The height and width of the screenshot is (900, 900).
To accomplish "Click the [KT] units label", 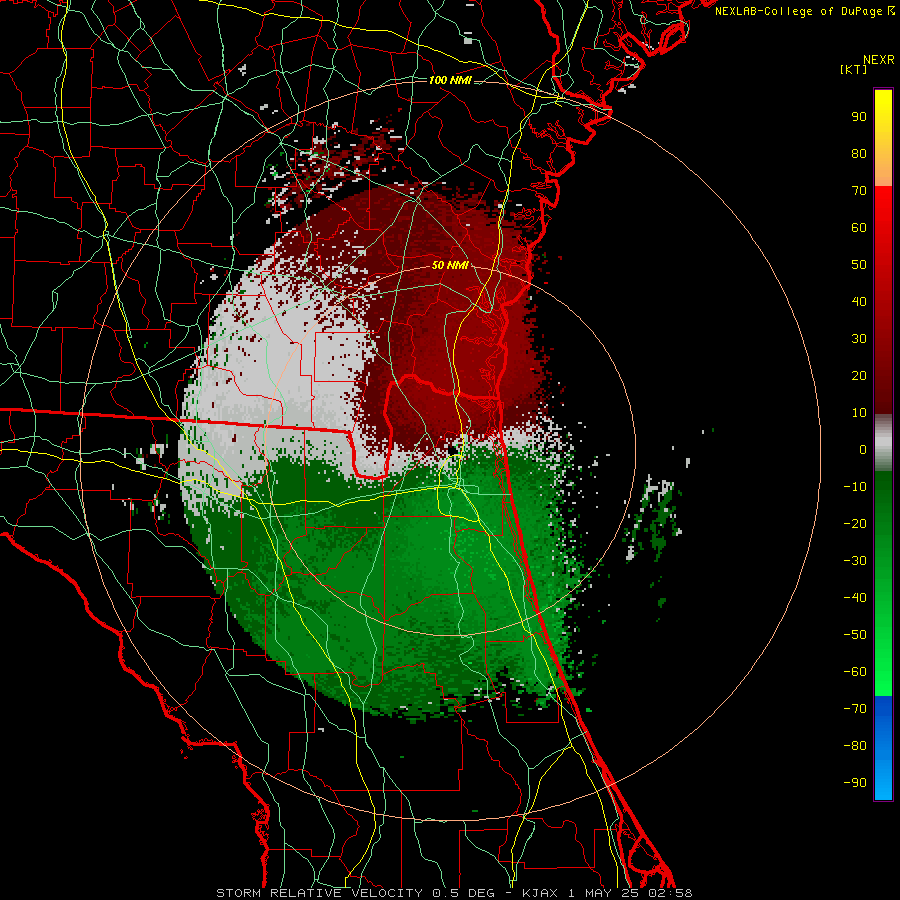I will pyautogui.click(x=854, y=69).
